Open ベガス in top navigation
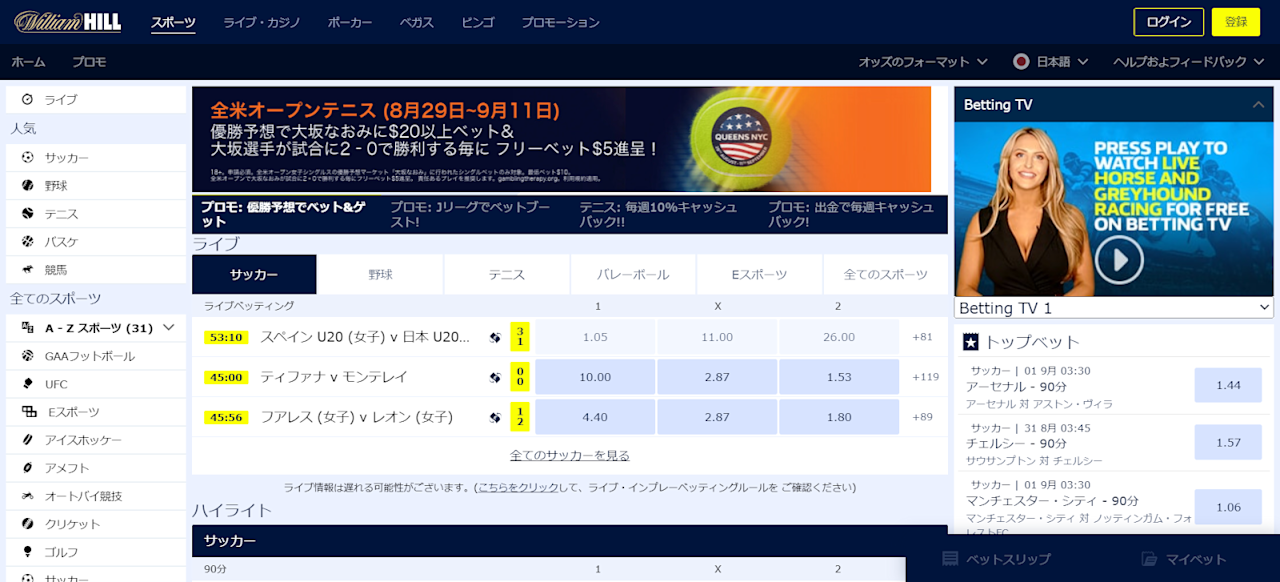This screenshot has height=582, width=1280. click(x=417, y=22)
